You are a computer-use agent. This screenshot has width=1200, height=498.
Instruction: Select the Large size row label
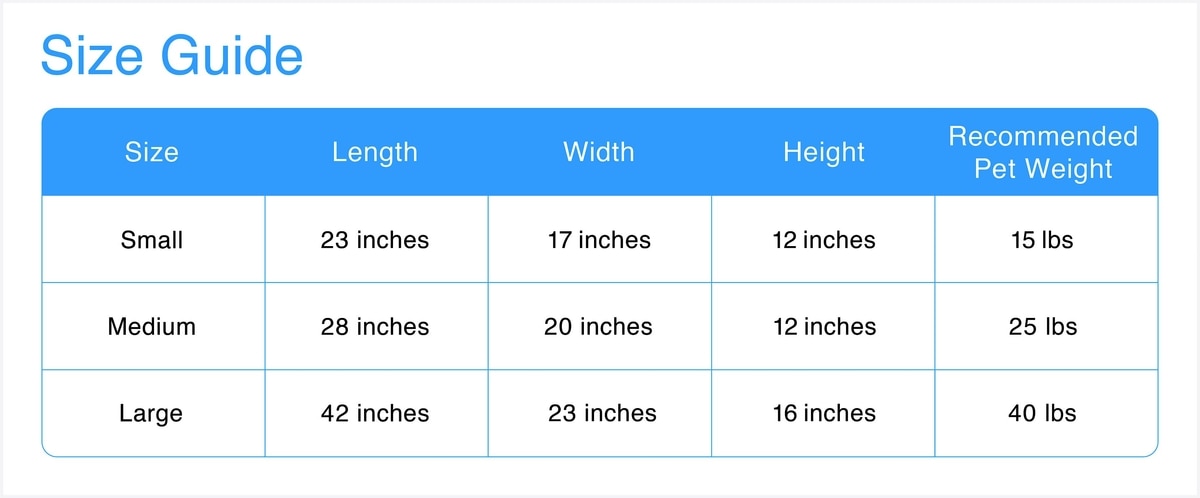click(152, 413)
